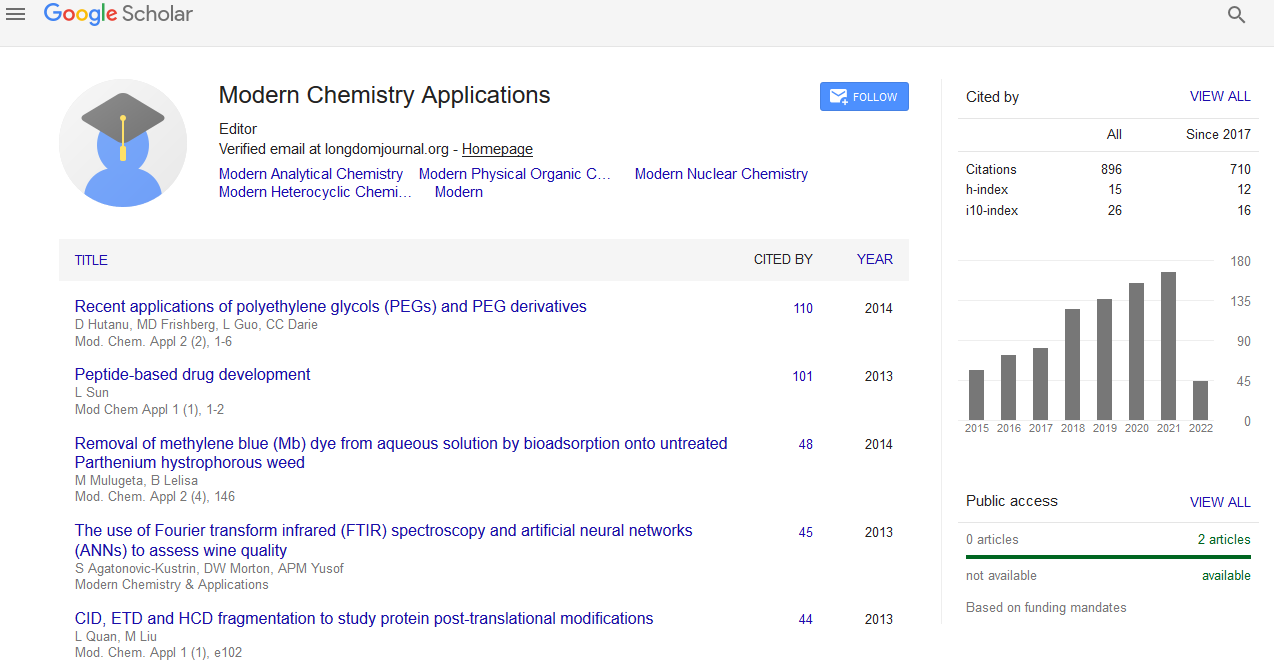The image size is (1274, 670).
Task: Click VIEW ALL beside Public access
Action: 1220,502
